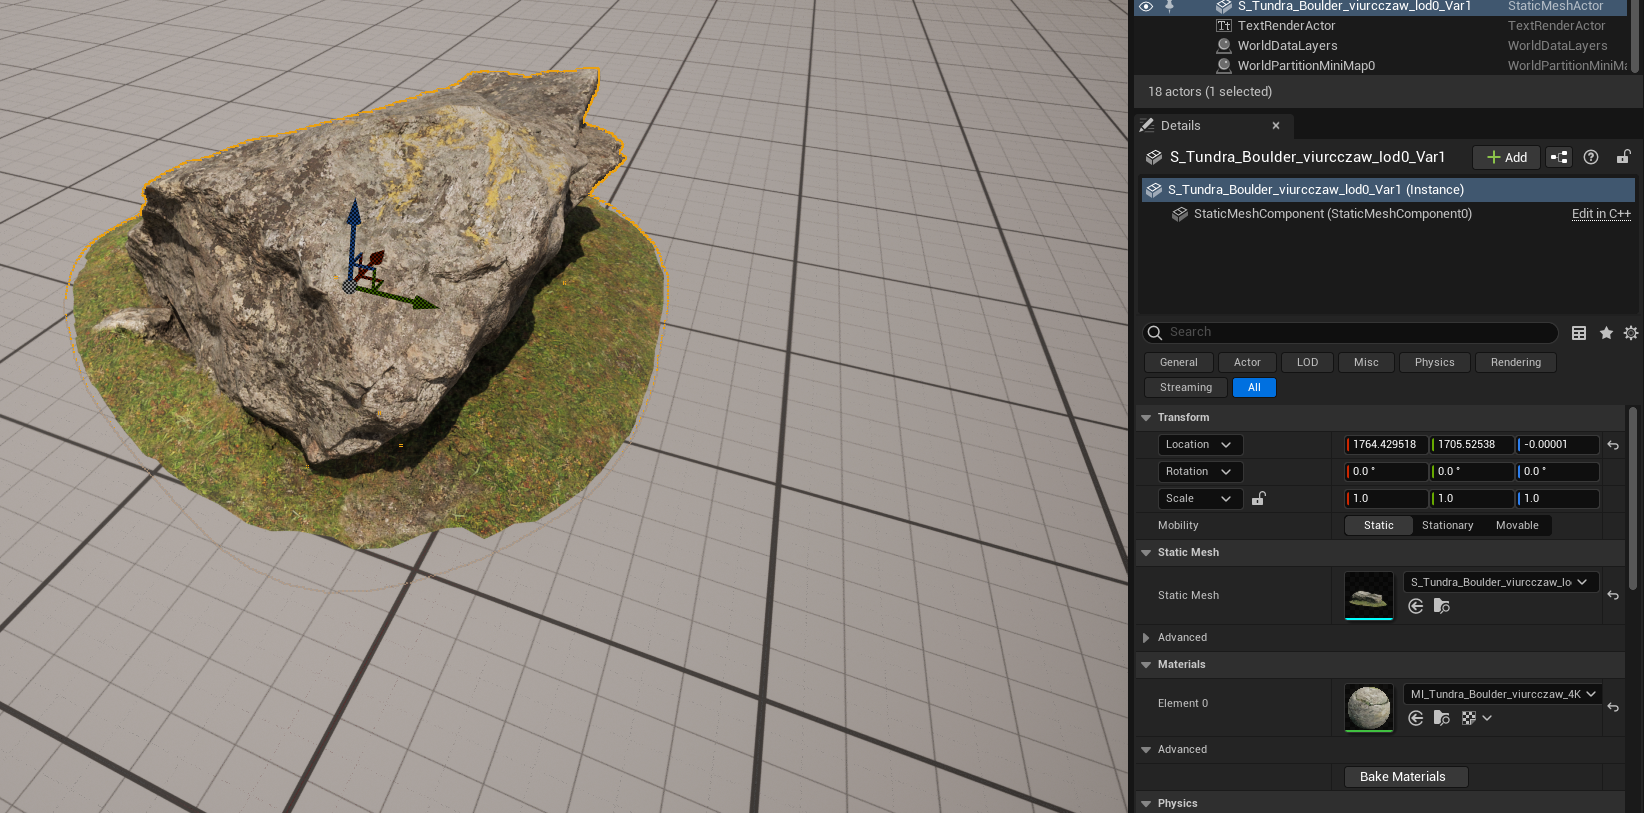
Task: Set Mobility to Movable
Action: (1517, 526)
